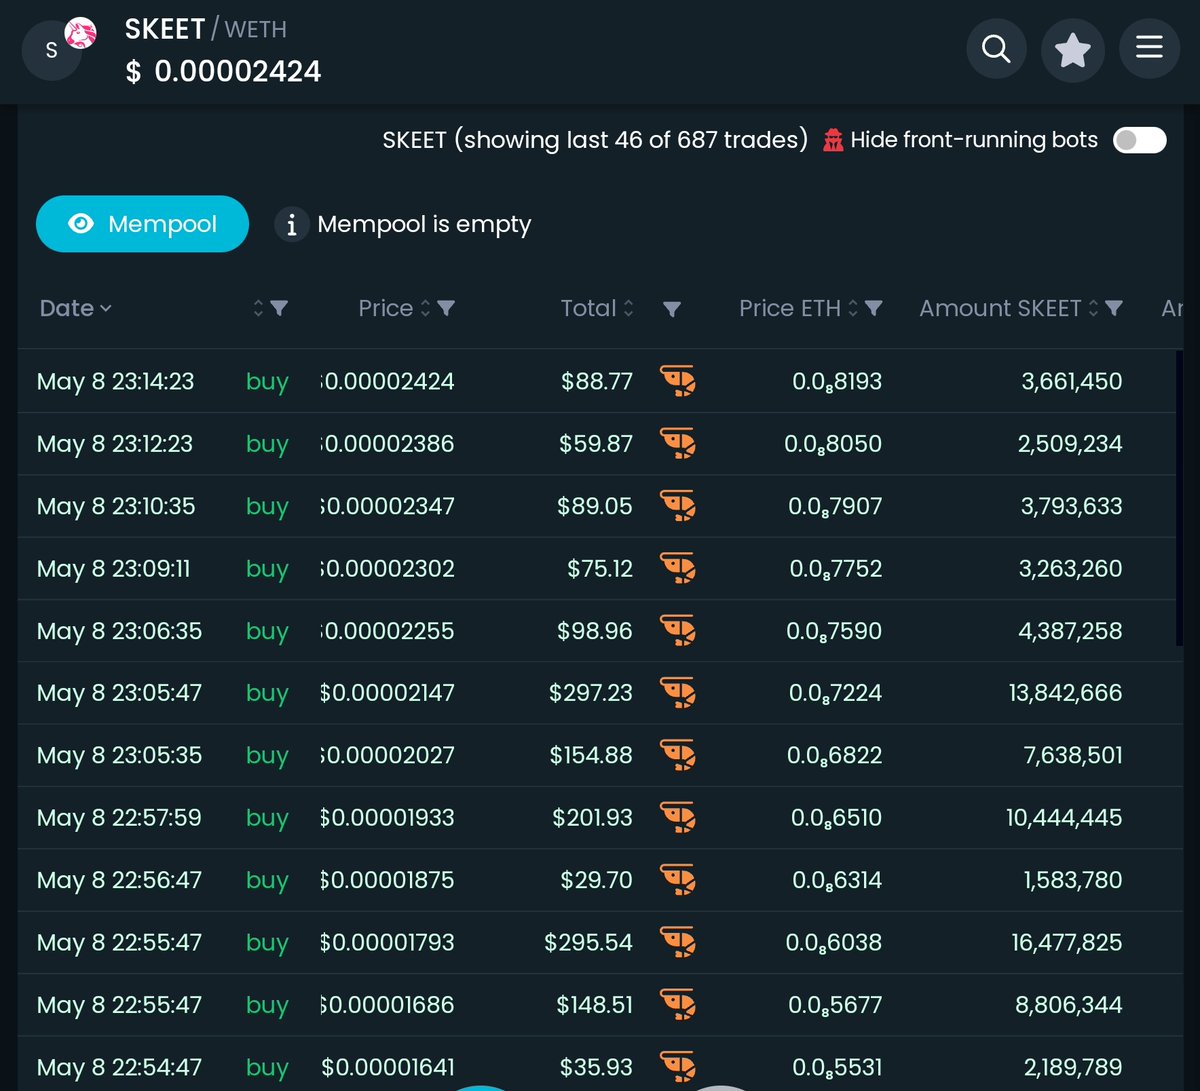The image size is (1200, 1091).
Task: Toggle Hide front-running bots switch
Action: click(x=1140, y=140)
